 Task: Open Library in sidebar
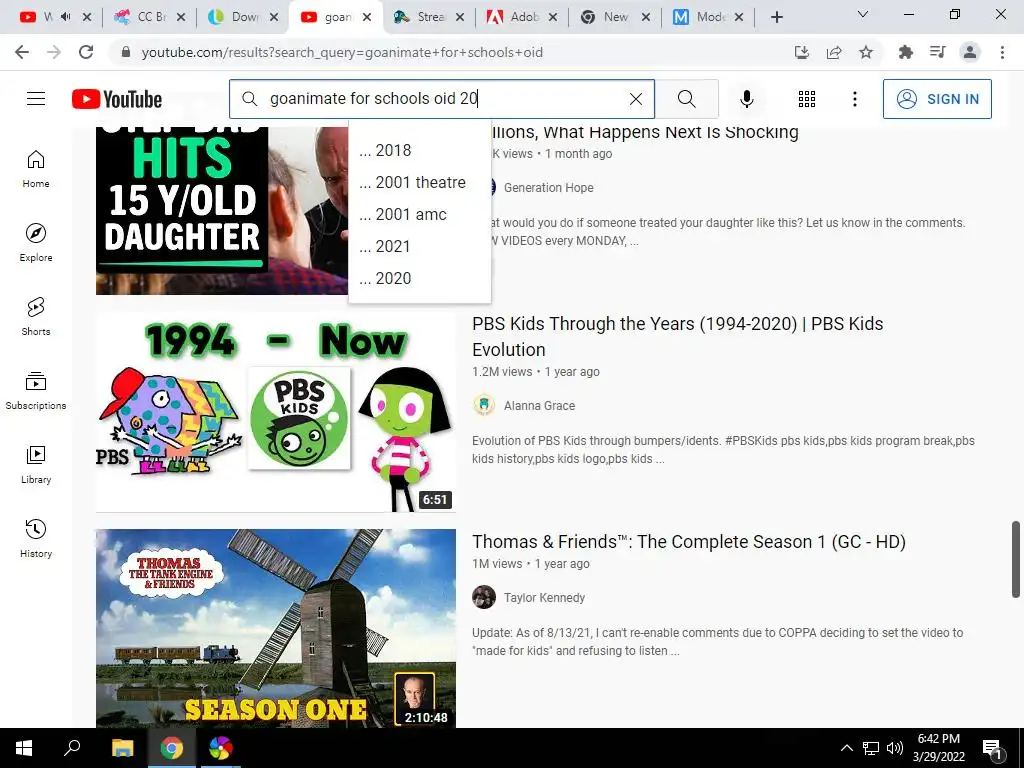[x=36, y=464]
